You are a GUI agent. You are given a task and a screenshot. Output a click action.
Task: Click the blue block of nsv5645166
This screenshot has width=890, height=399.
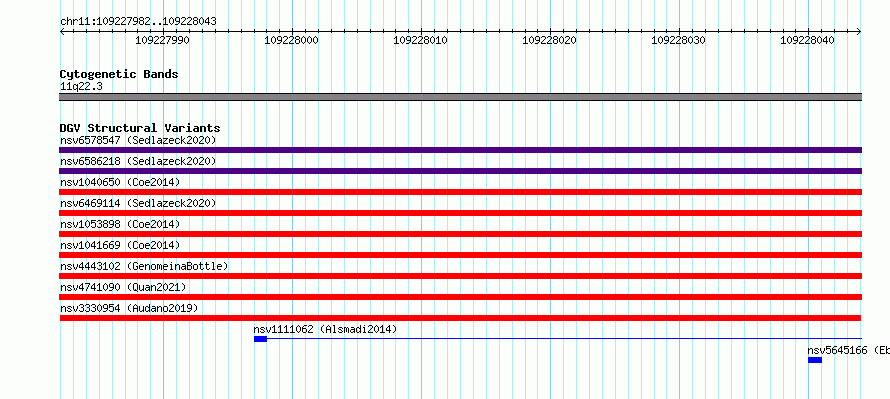815,360
